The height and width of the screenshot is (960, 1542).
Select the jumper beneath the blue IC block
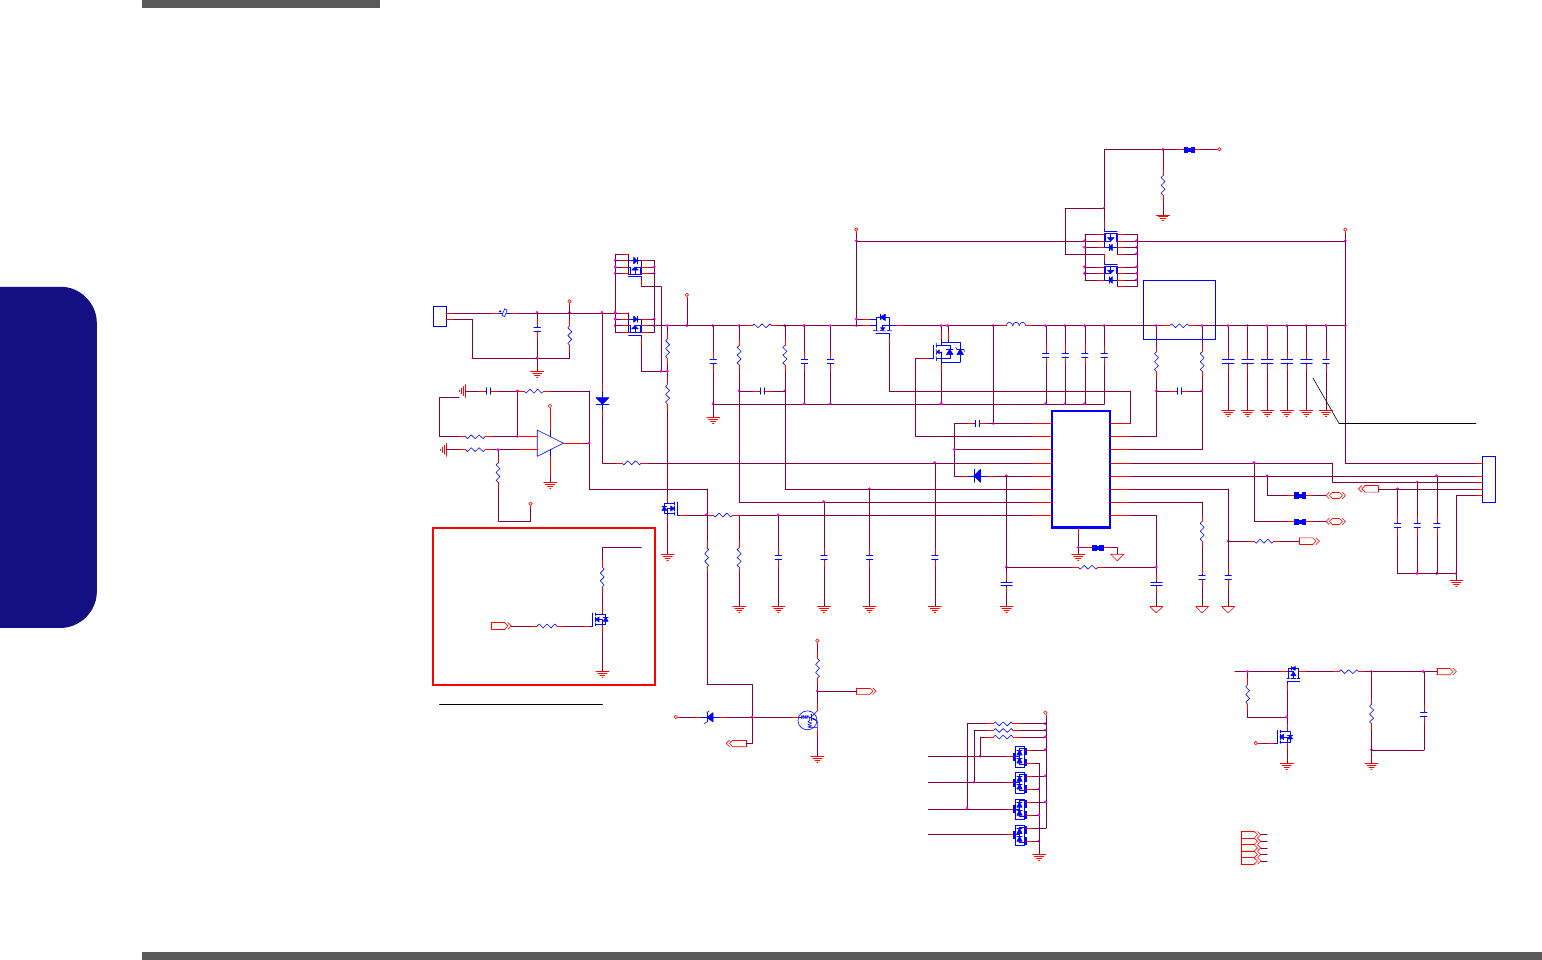(1097, 547)
